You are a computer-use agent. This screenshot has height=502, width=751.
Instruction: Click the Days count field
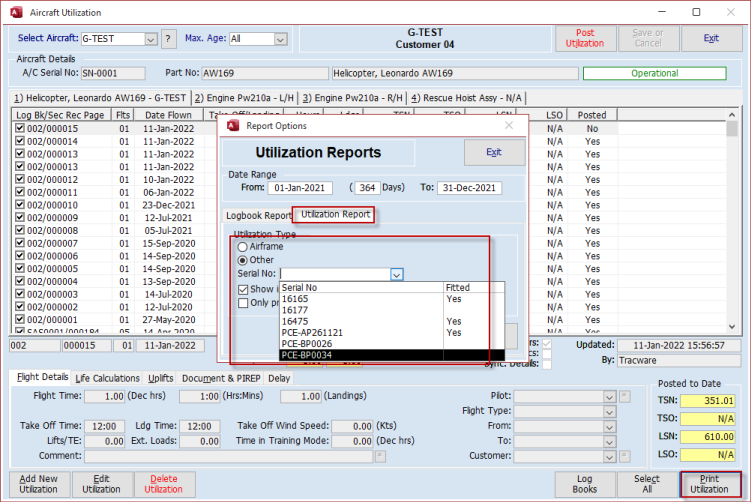(x=367, y=188)
